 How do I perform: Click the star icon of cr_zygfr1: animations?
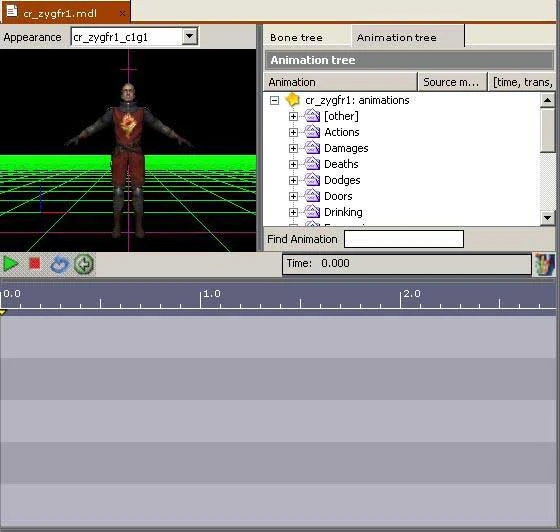point(292,100)
